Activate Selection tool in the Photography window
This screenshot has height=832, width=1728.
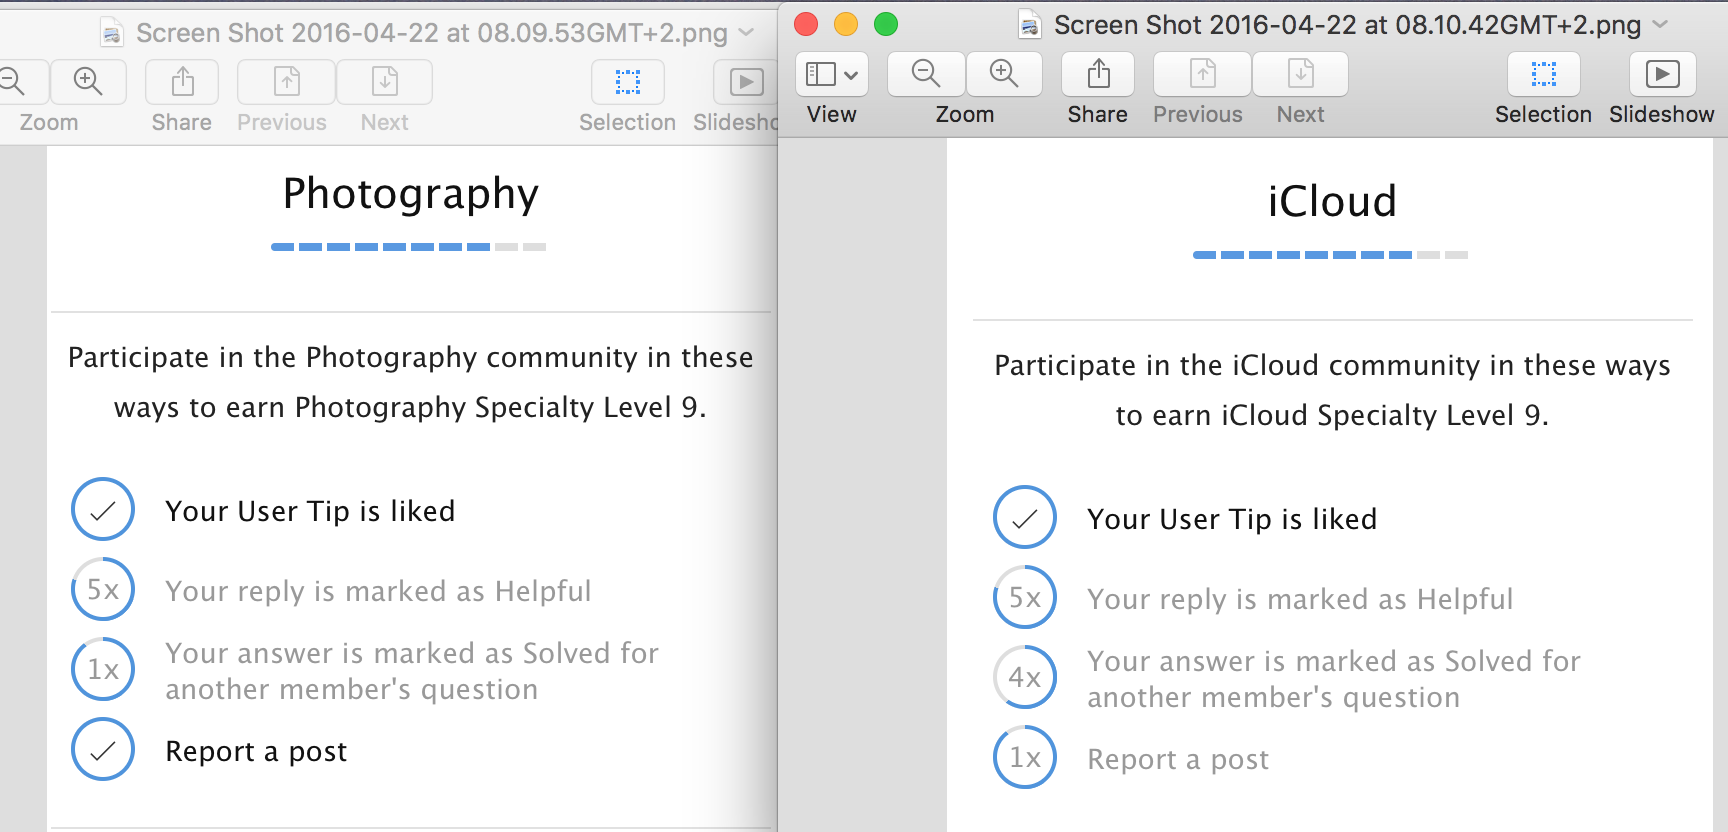628,82
